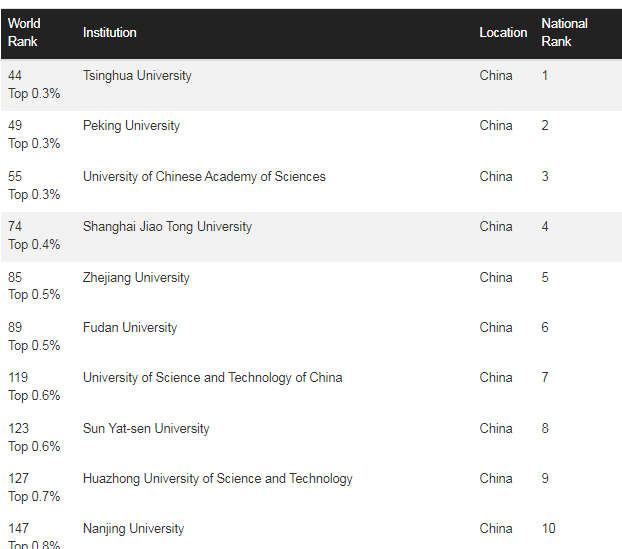This screenshot has width=622, height=549.
Task: Select national rank 4 cell
Action: pos(545,227)
